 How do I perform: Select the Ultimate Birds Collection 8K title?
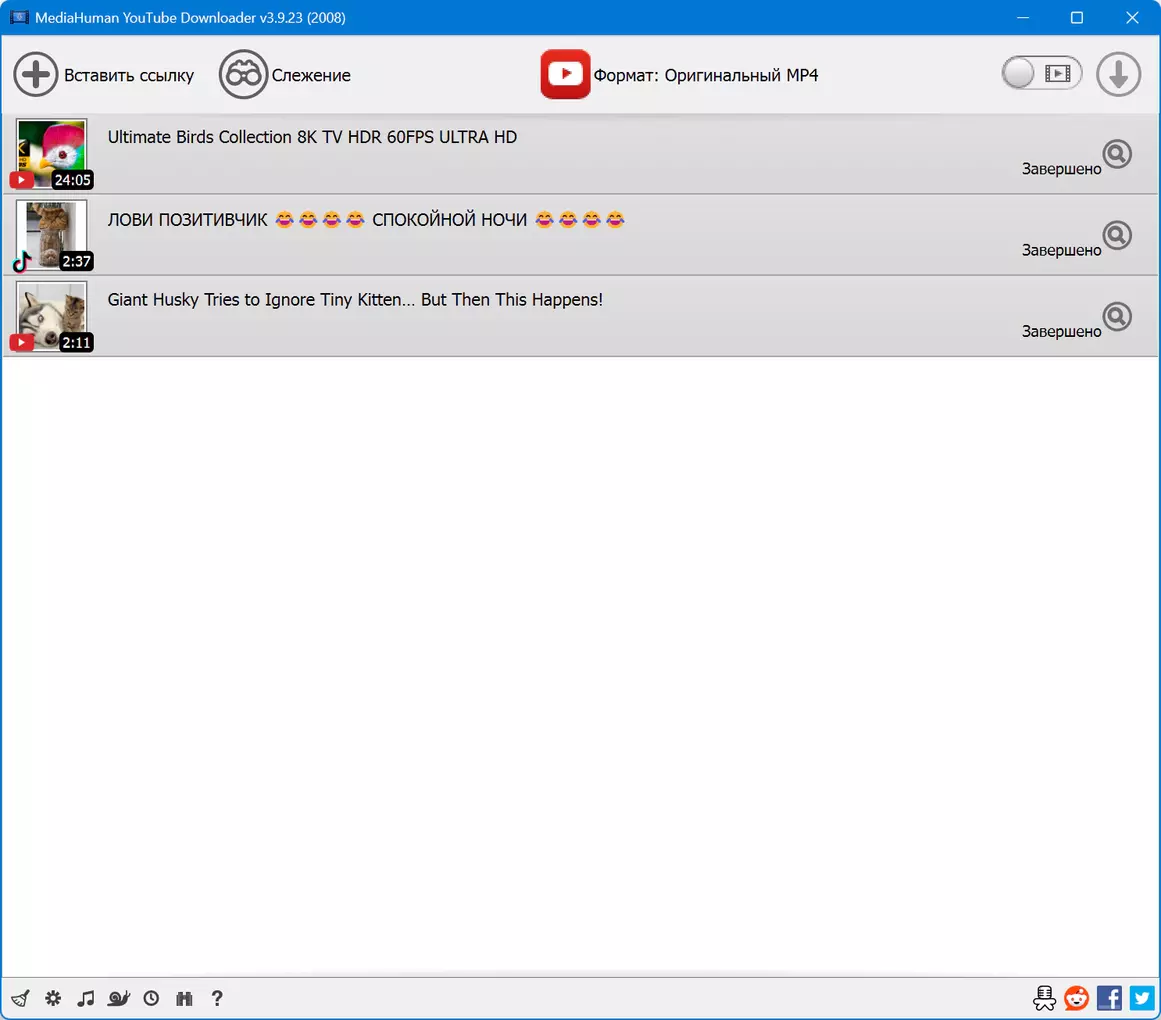312,137
